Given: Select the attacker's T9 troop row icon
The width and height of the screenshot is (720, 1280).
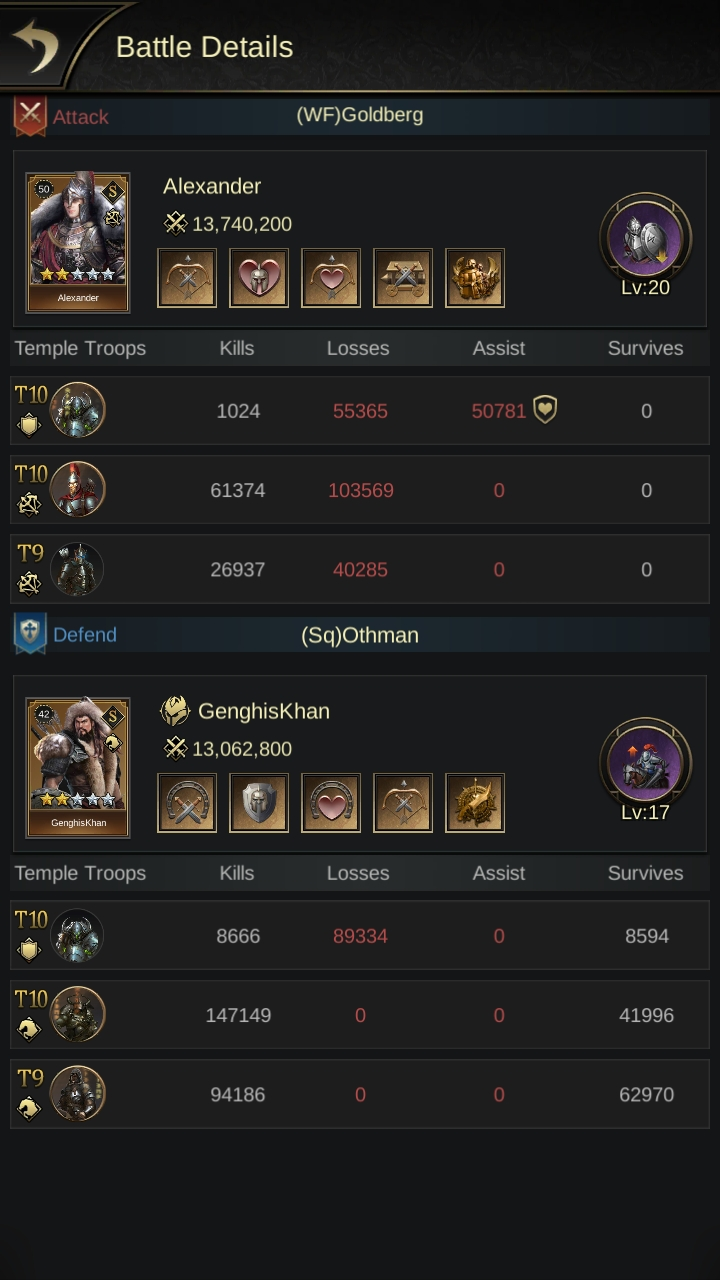Looking at the screenshot, I should [77, 569].
